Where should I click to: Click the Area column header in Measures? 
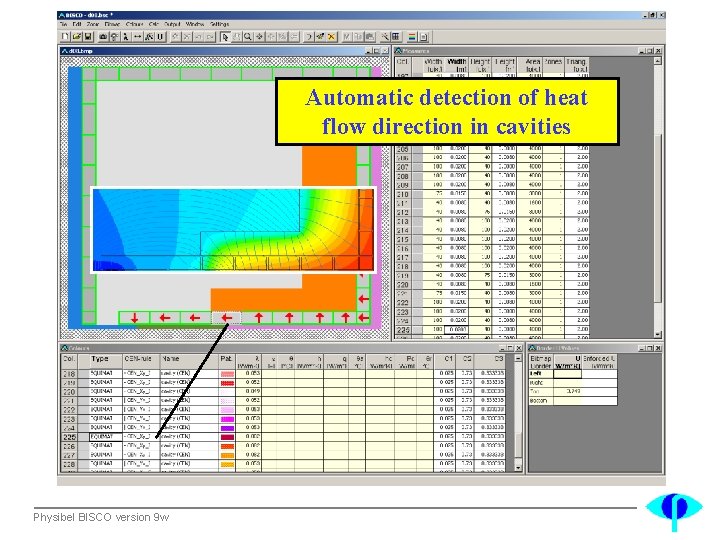529,65
